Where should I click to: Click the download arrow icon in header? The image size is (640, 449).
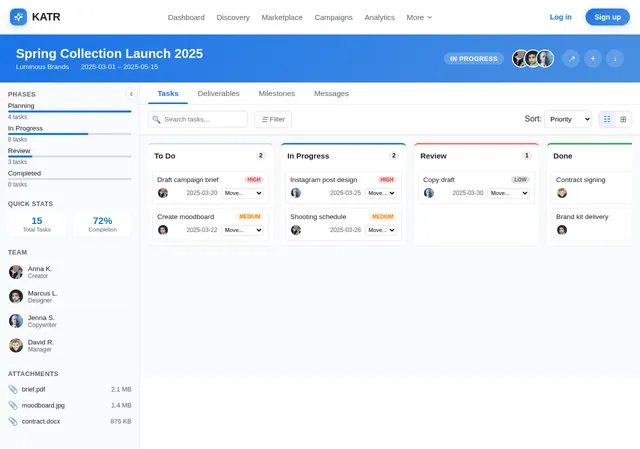coord(615,59)
